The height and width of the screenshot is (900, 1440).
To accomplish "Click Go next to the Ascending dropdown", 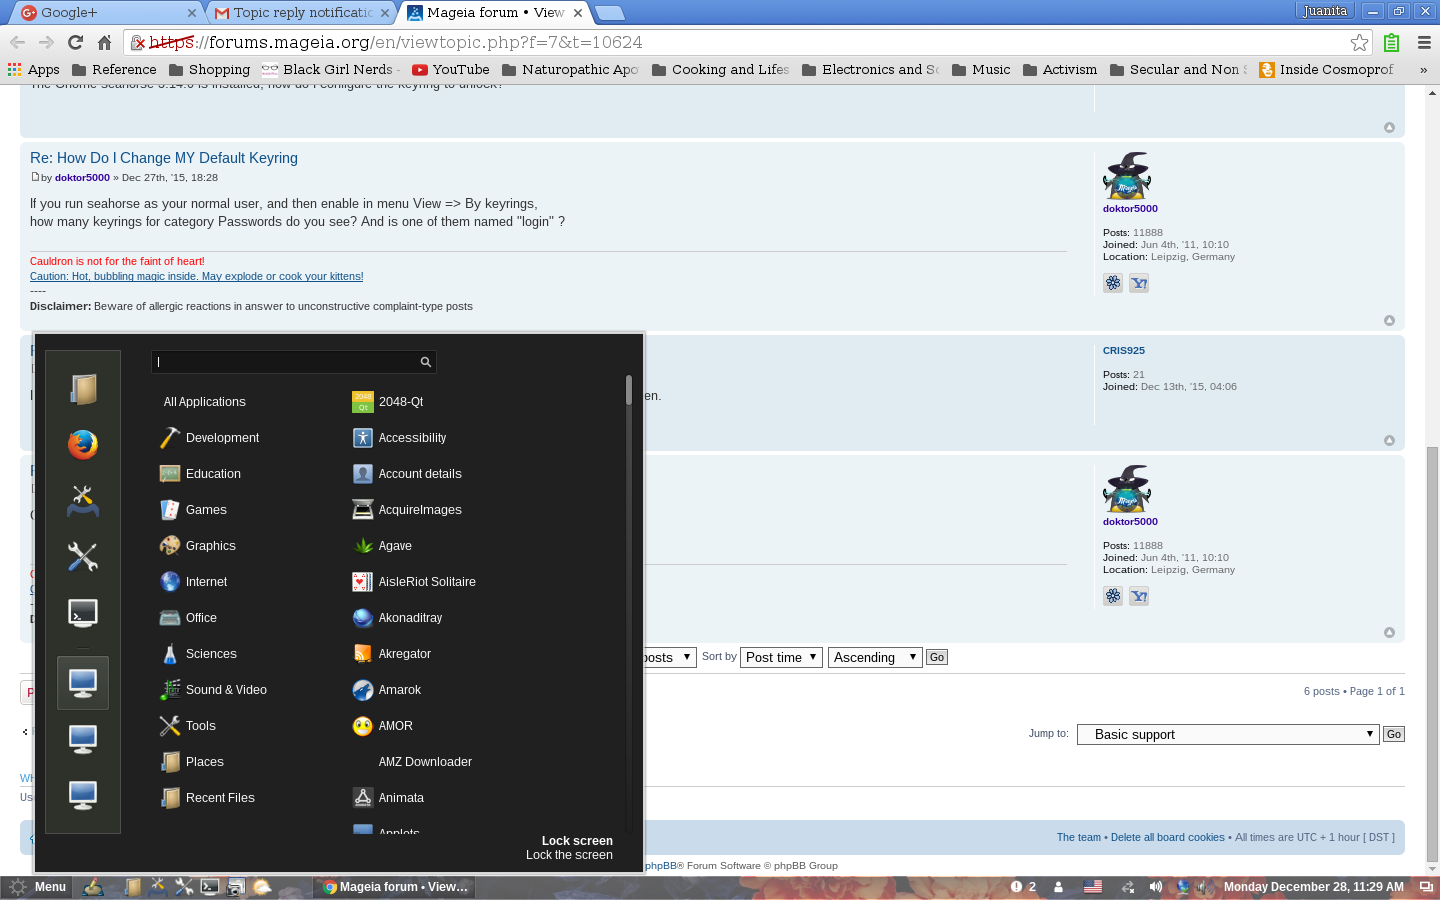I will (x=937, y=657).
